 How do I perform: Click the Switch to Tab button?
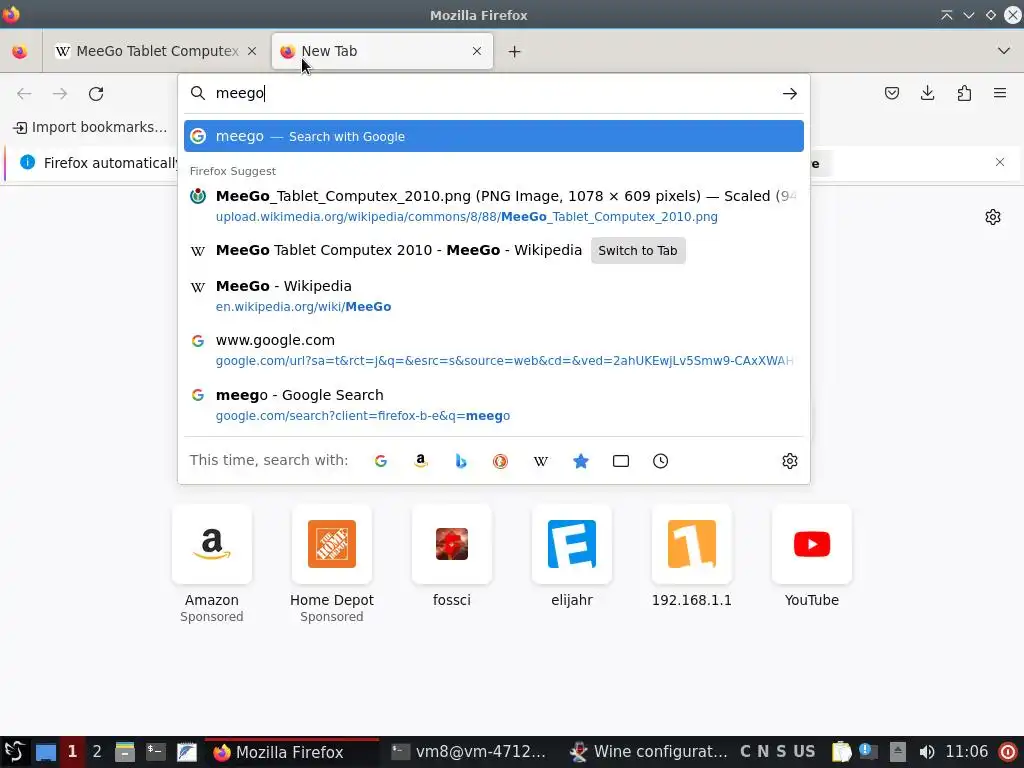[638, 251]
